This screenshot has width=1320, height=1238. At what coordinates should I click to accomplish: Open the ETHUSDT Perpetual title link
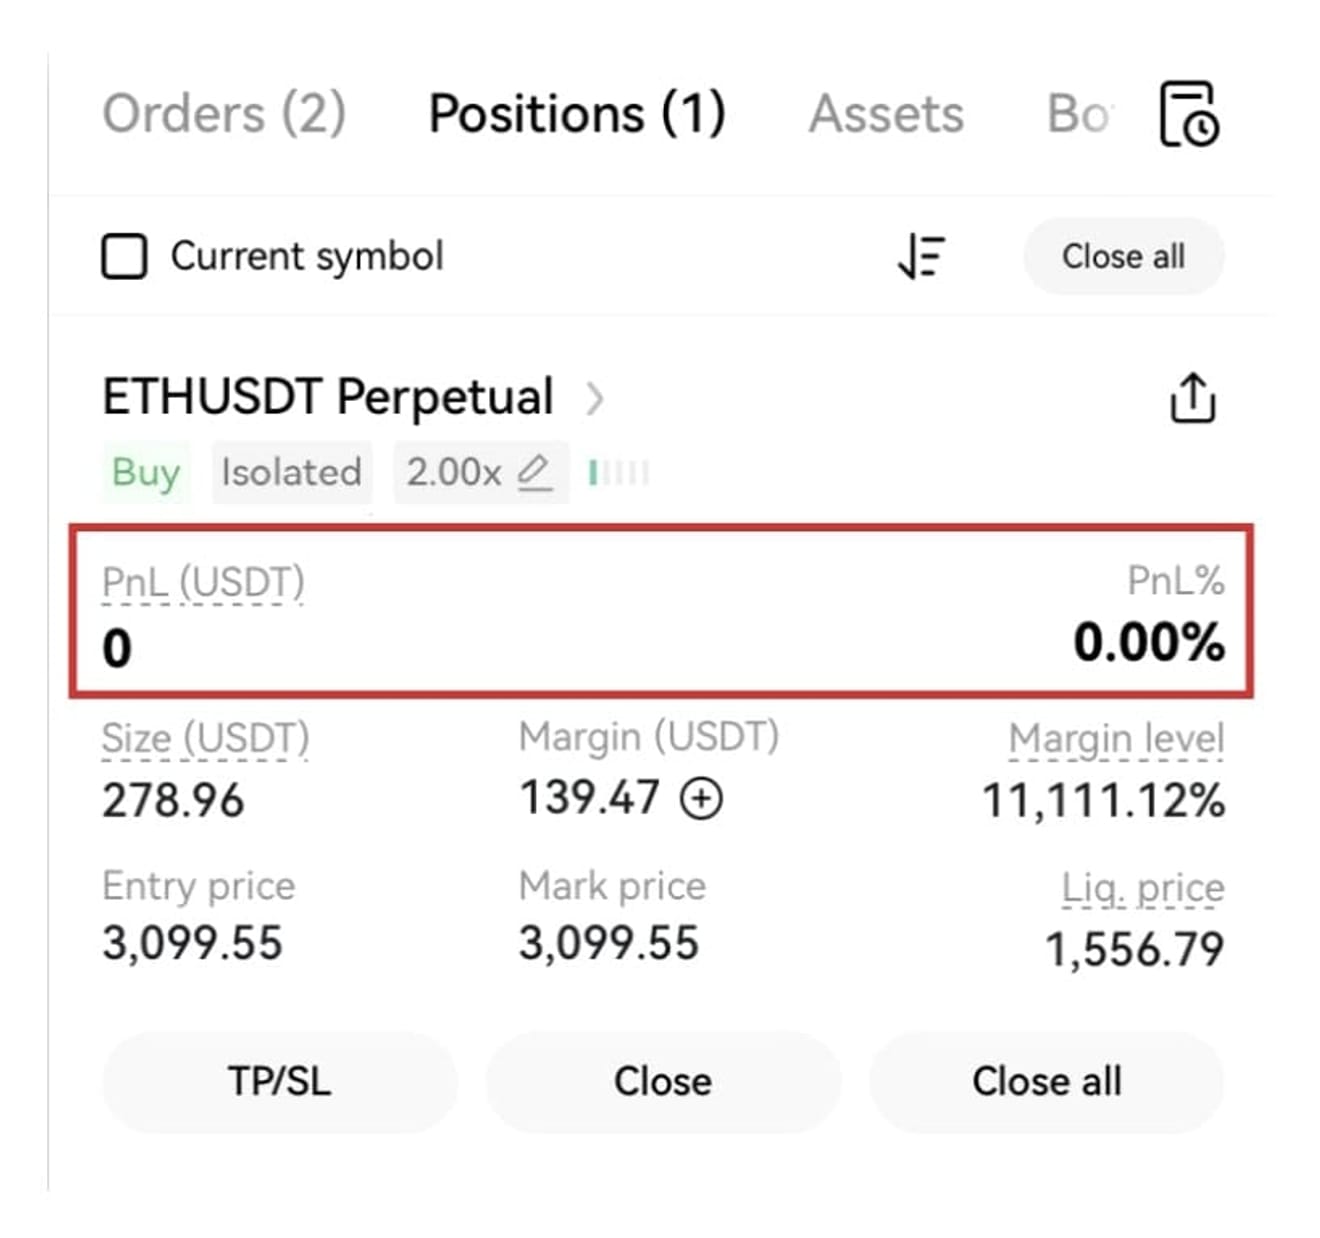coord(328,397)
